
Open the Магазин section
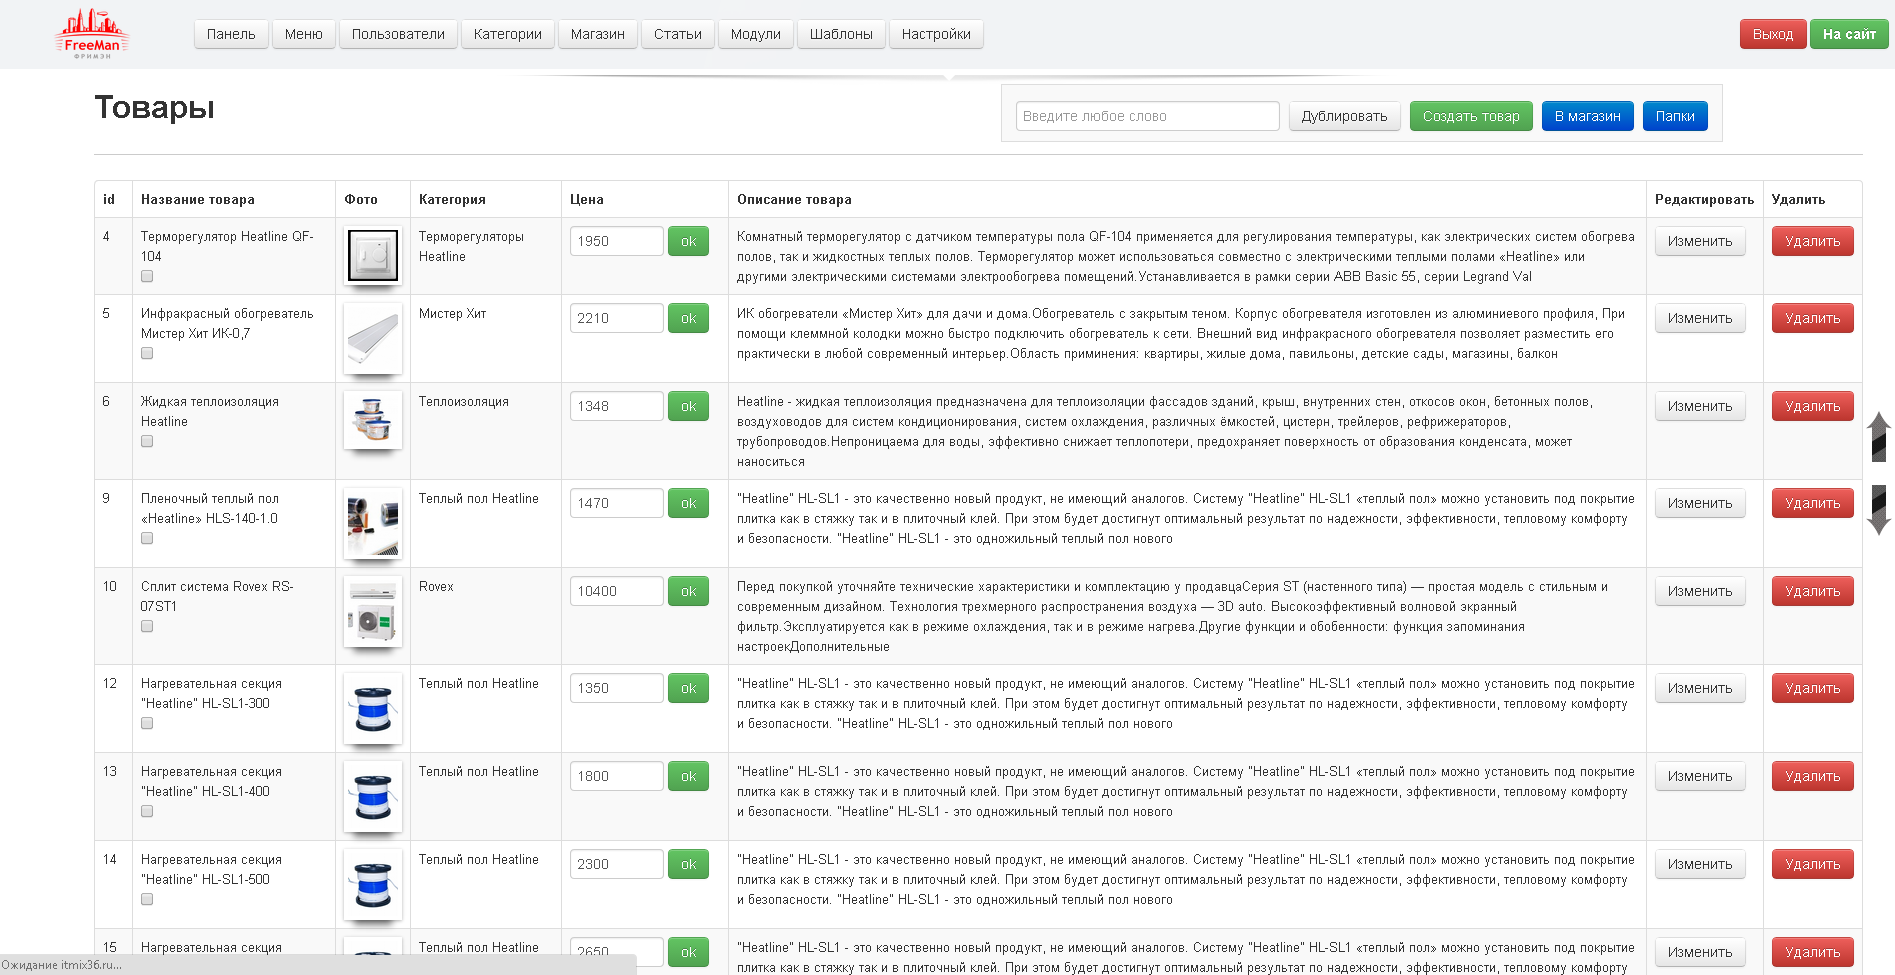click(598, 34)
